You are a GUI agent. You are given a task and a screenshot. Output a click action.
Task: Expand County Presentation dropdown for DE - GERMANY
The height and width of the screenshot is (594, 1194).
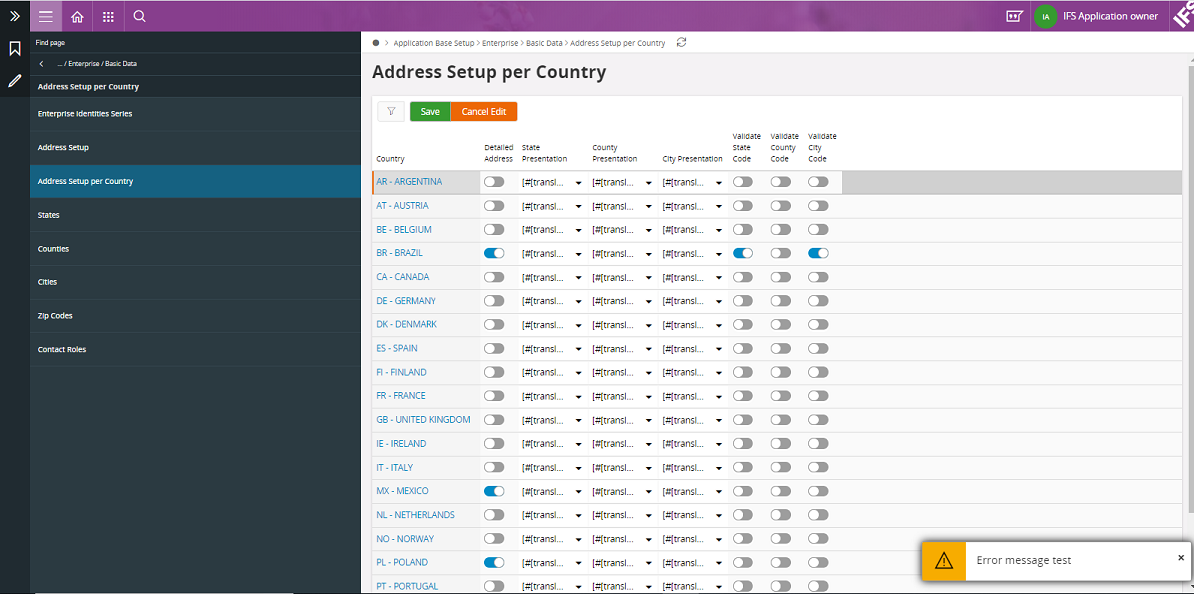tap(647, 300)
